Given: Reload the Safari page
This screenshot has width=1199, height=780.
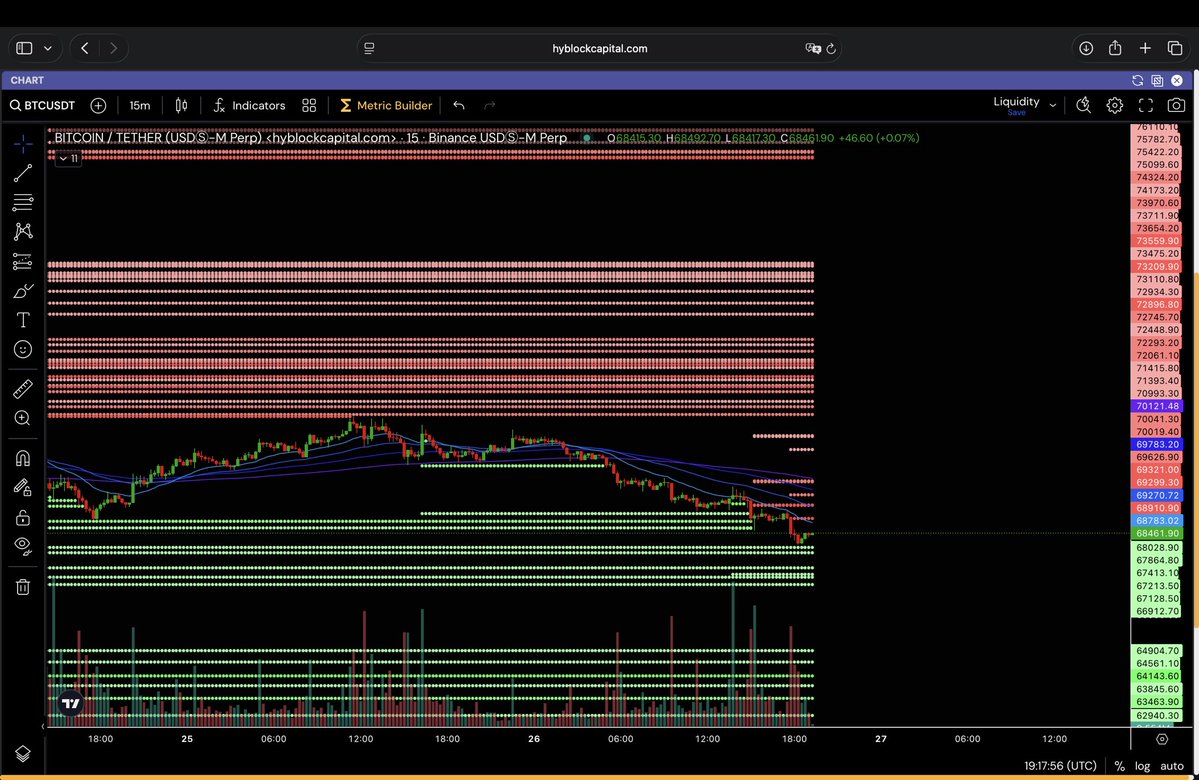Looking at the screenshot, I should 831,48.
